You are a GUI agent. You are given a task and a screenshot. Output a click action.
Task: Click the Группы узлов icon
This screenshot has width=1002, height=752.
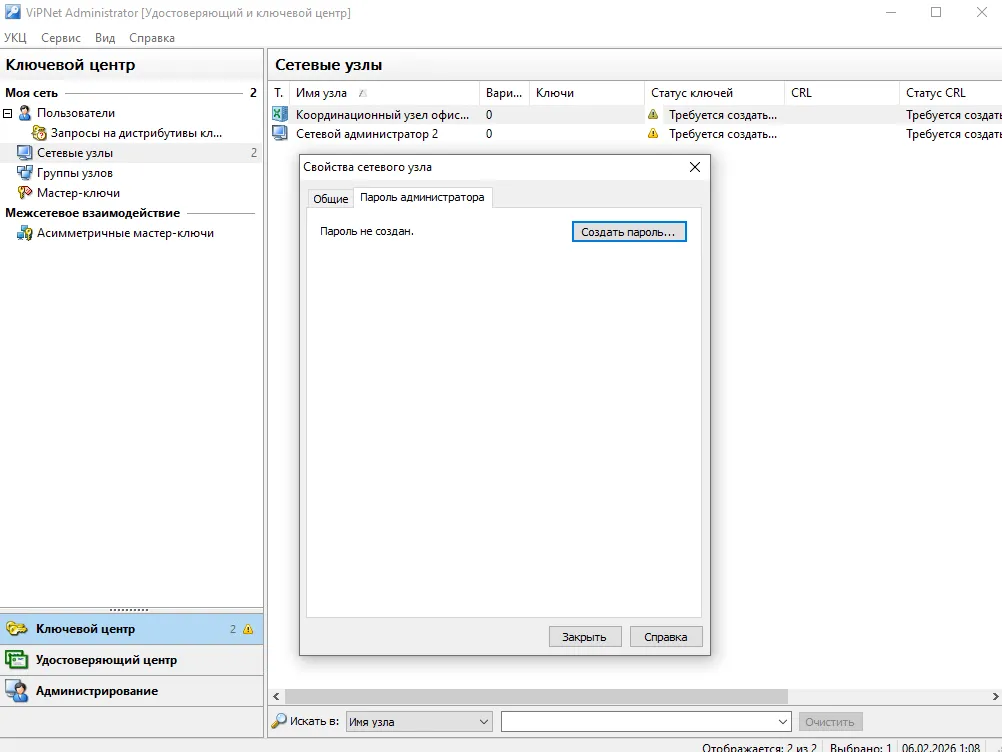tap(25, 173)
